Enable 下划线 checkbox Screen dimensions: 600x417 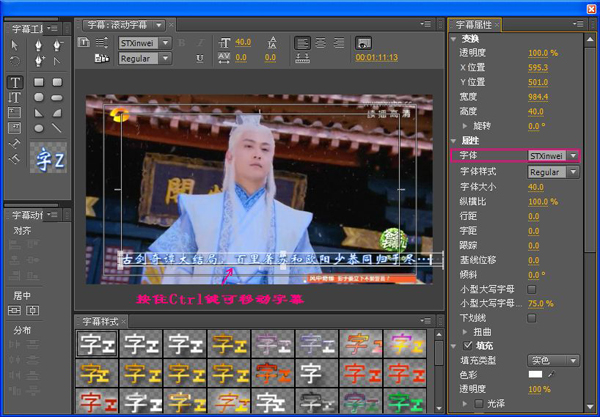pyautogui.click(x=532, y=318)
